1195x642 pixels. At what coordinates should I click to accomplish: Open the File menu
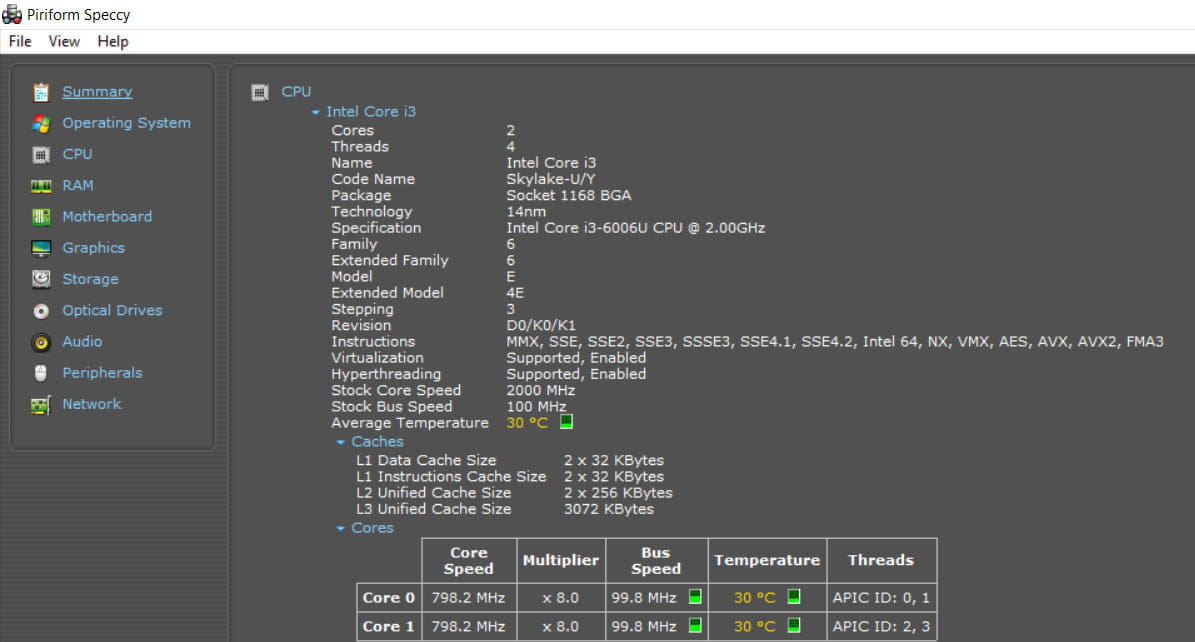[x=20, y=41]
